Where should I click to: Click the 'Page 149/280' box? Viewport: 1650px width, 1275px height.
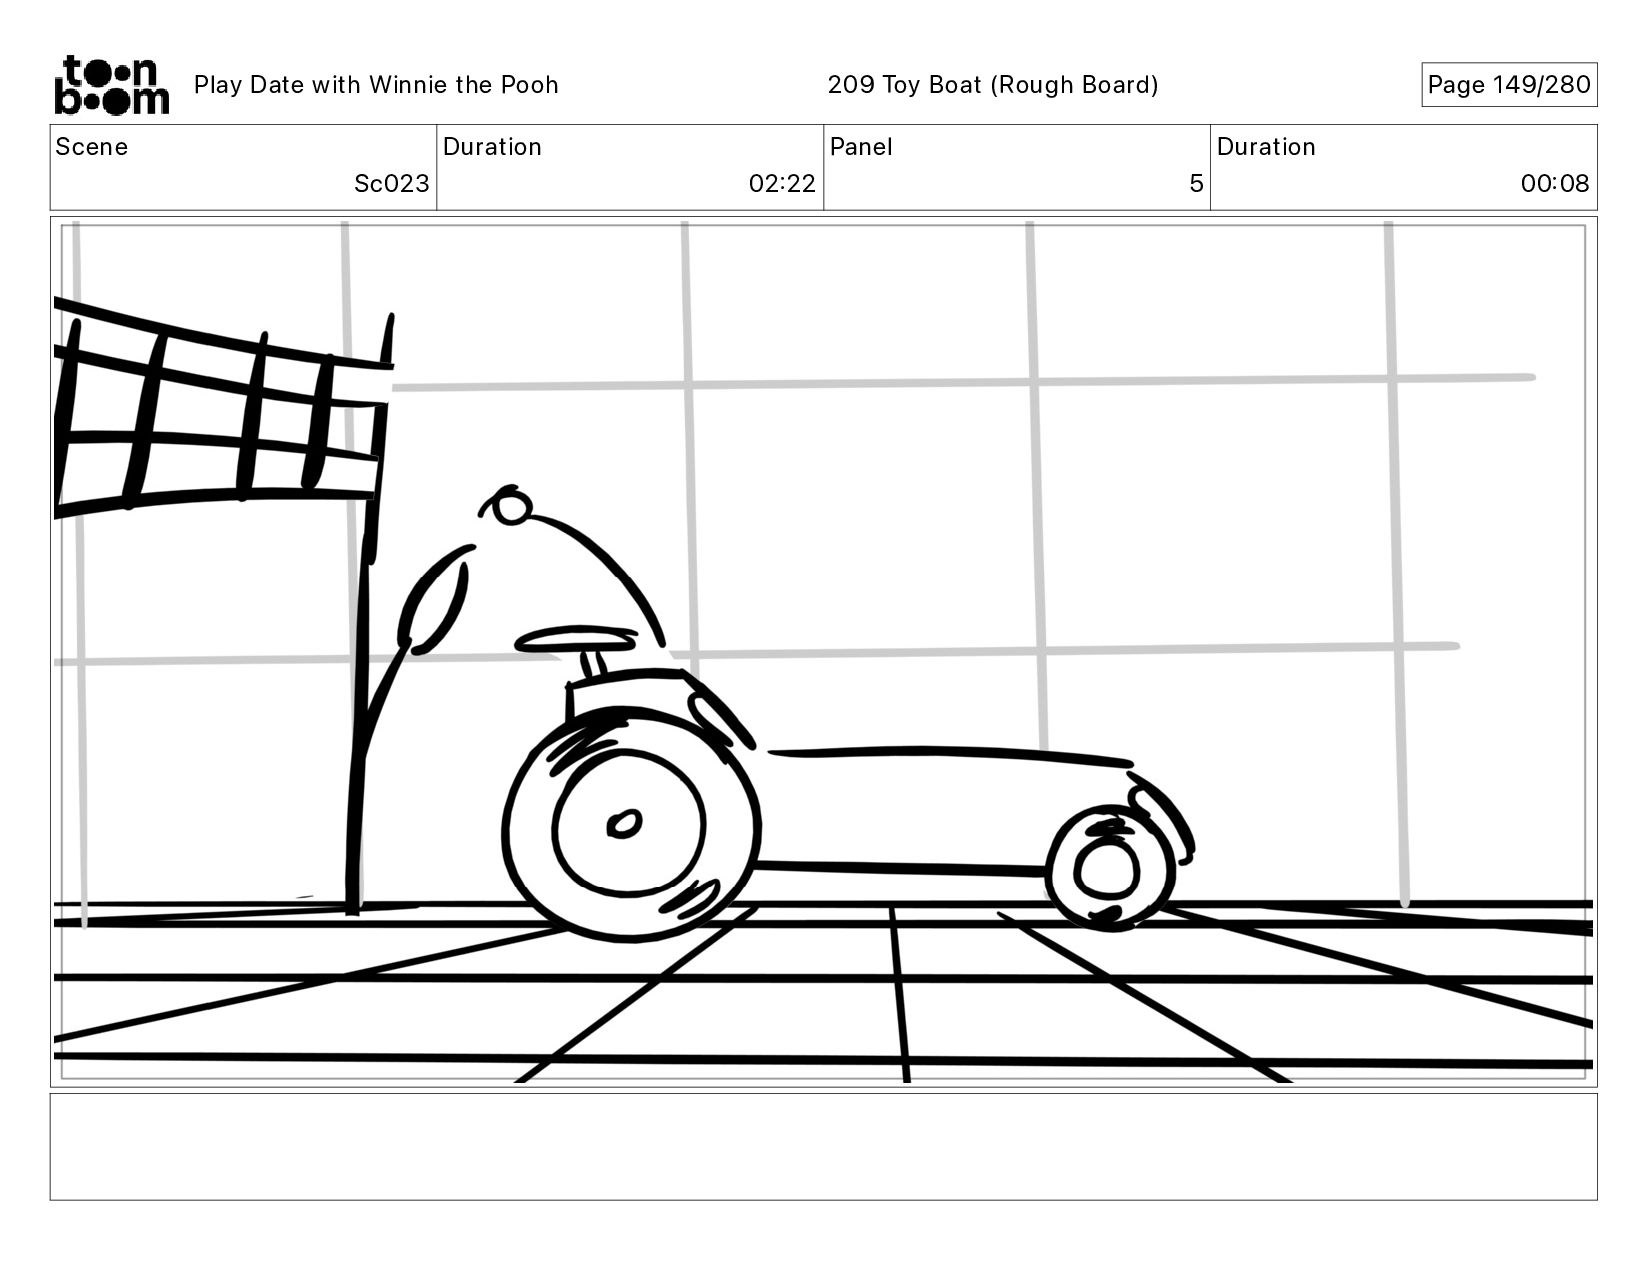[1509, 85]
